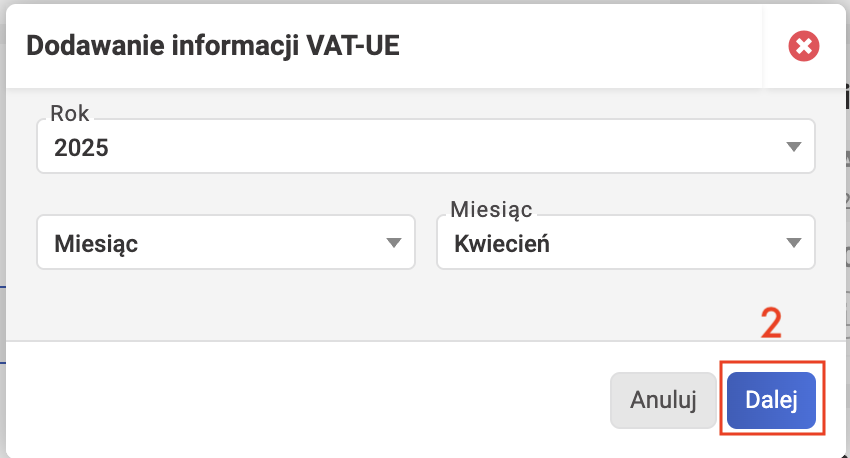Proceed with the blue Dalej button
This screenshot has height=458, width=850.
point(771,400)
